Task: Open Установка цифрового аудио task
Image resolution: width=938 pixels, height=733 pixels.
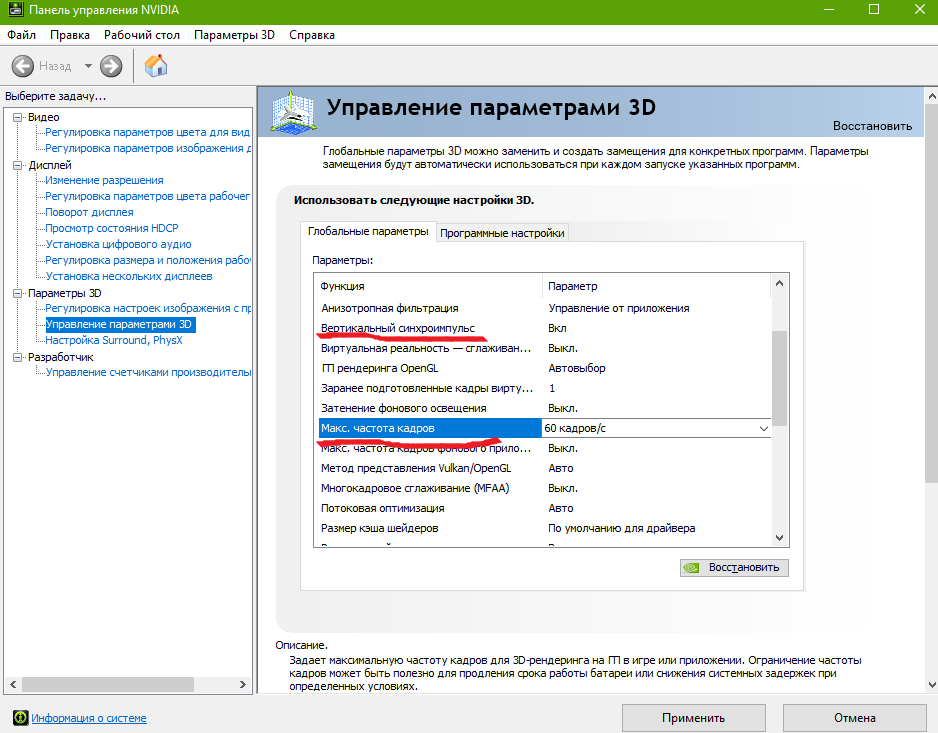Action: pyautogui.click(x=118, y=244)
